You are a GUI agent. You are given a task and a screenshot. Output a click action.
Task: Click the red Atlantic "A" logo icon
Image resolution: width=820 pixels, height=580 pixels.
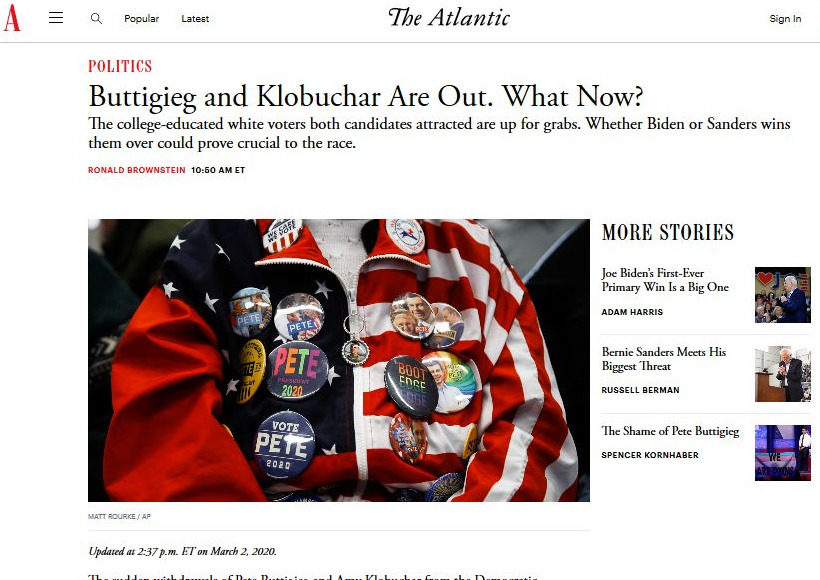[x=12, y=18]
